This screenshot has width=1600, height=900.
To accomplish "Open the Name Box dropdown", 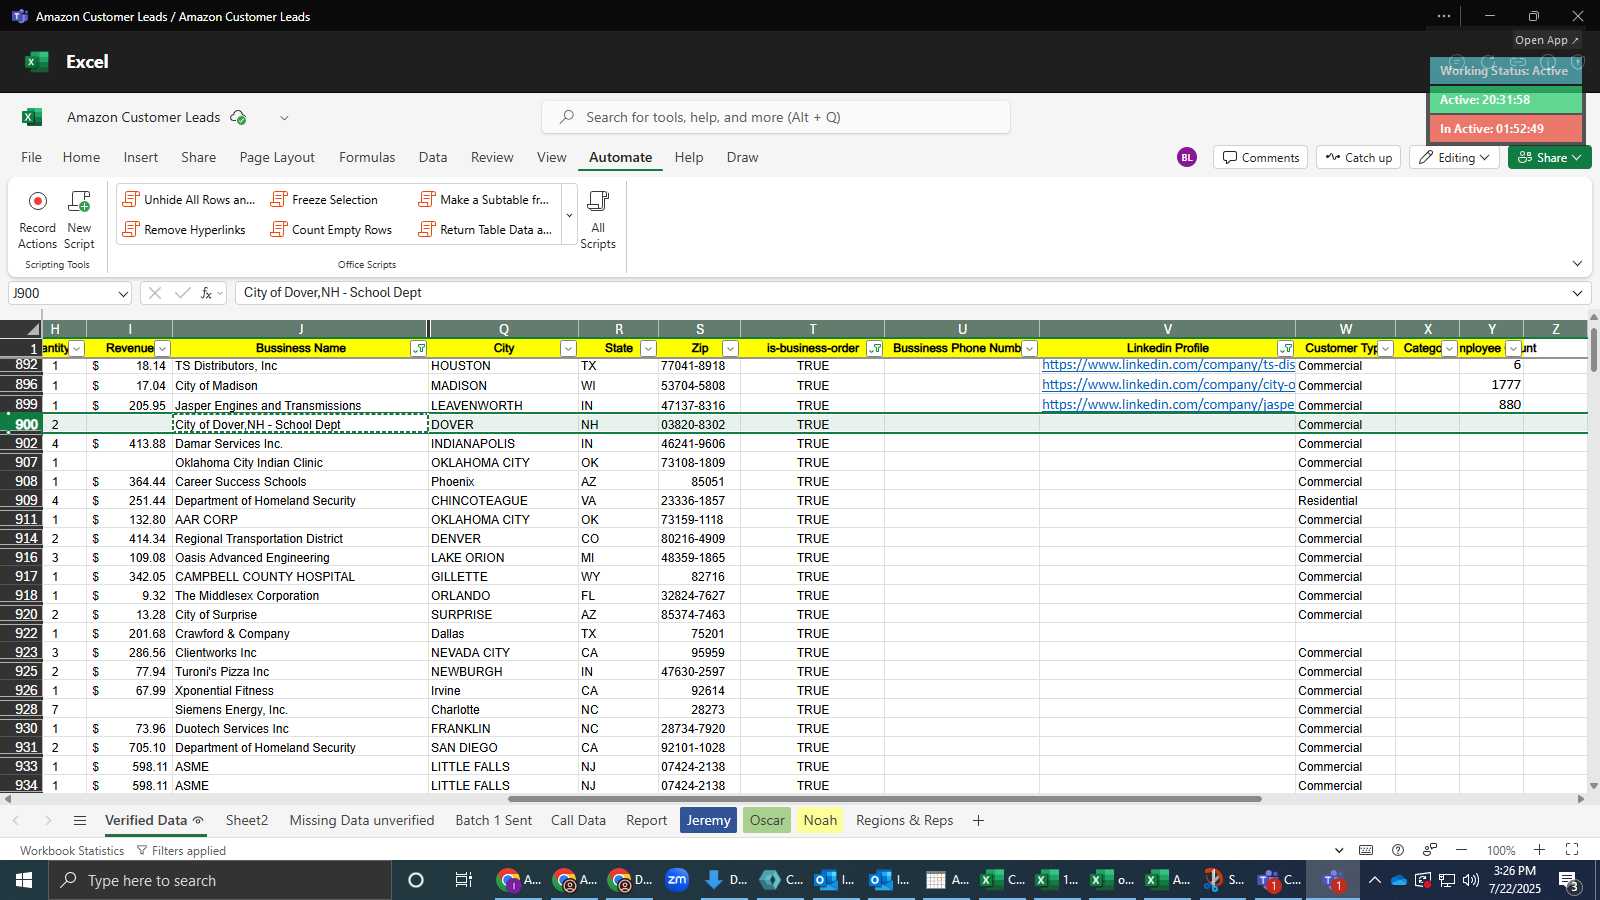I will 123,294.
